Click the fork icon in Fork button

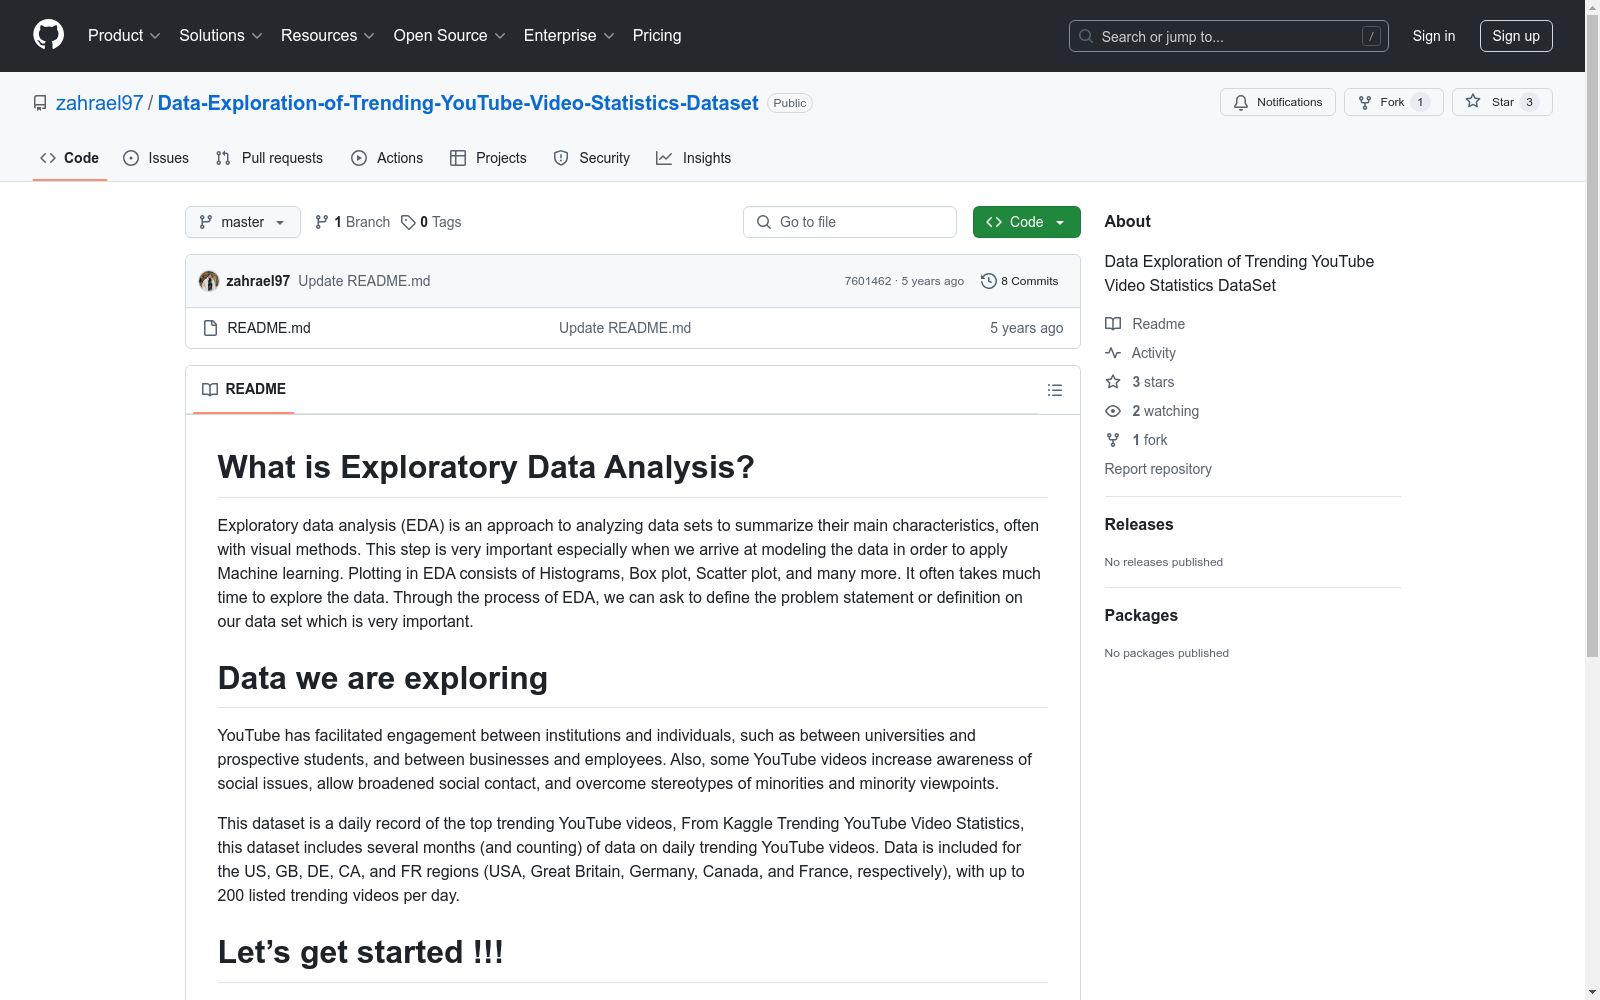pos(1365,102)
